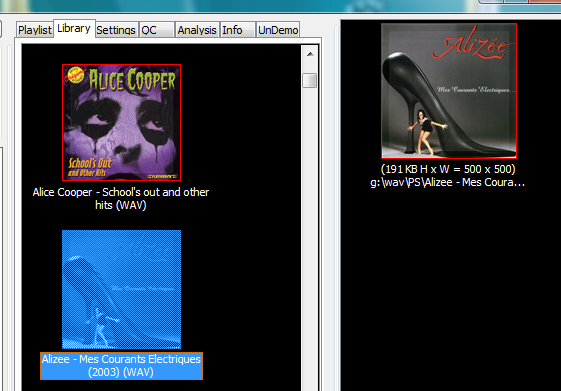Click the highlighted Alizee Mes Courants Electriques label
The height and width of the screenshot is (391, 561).
121,366
